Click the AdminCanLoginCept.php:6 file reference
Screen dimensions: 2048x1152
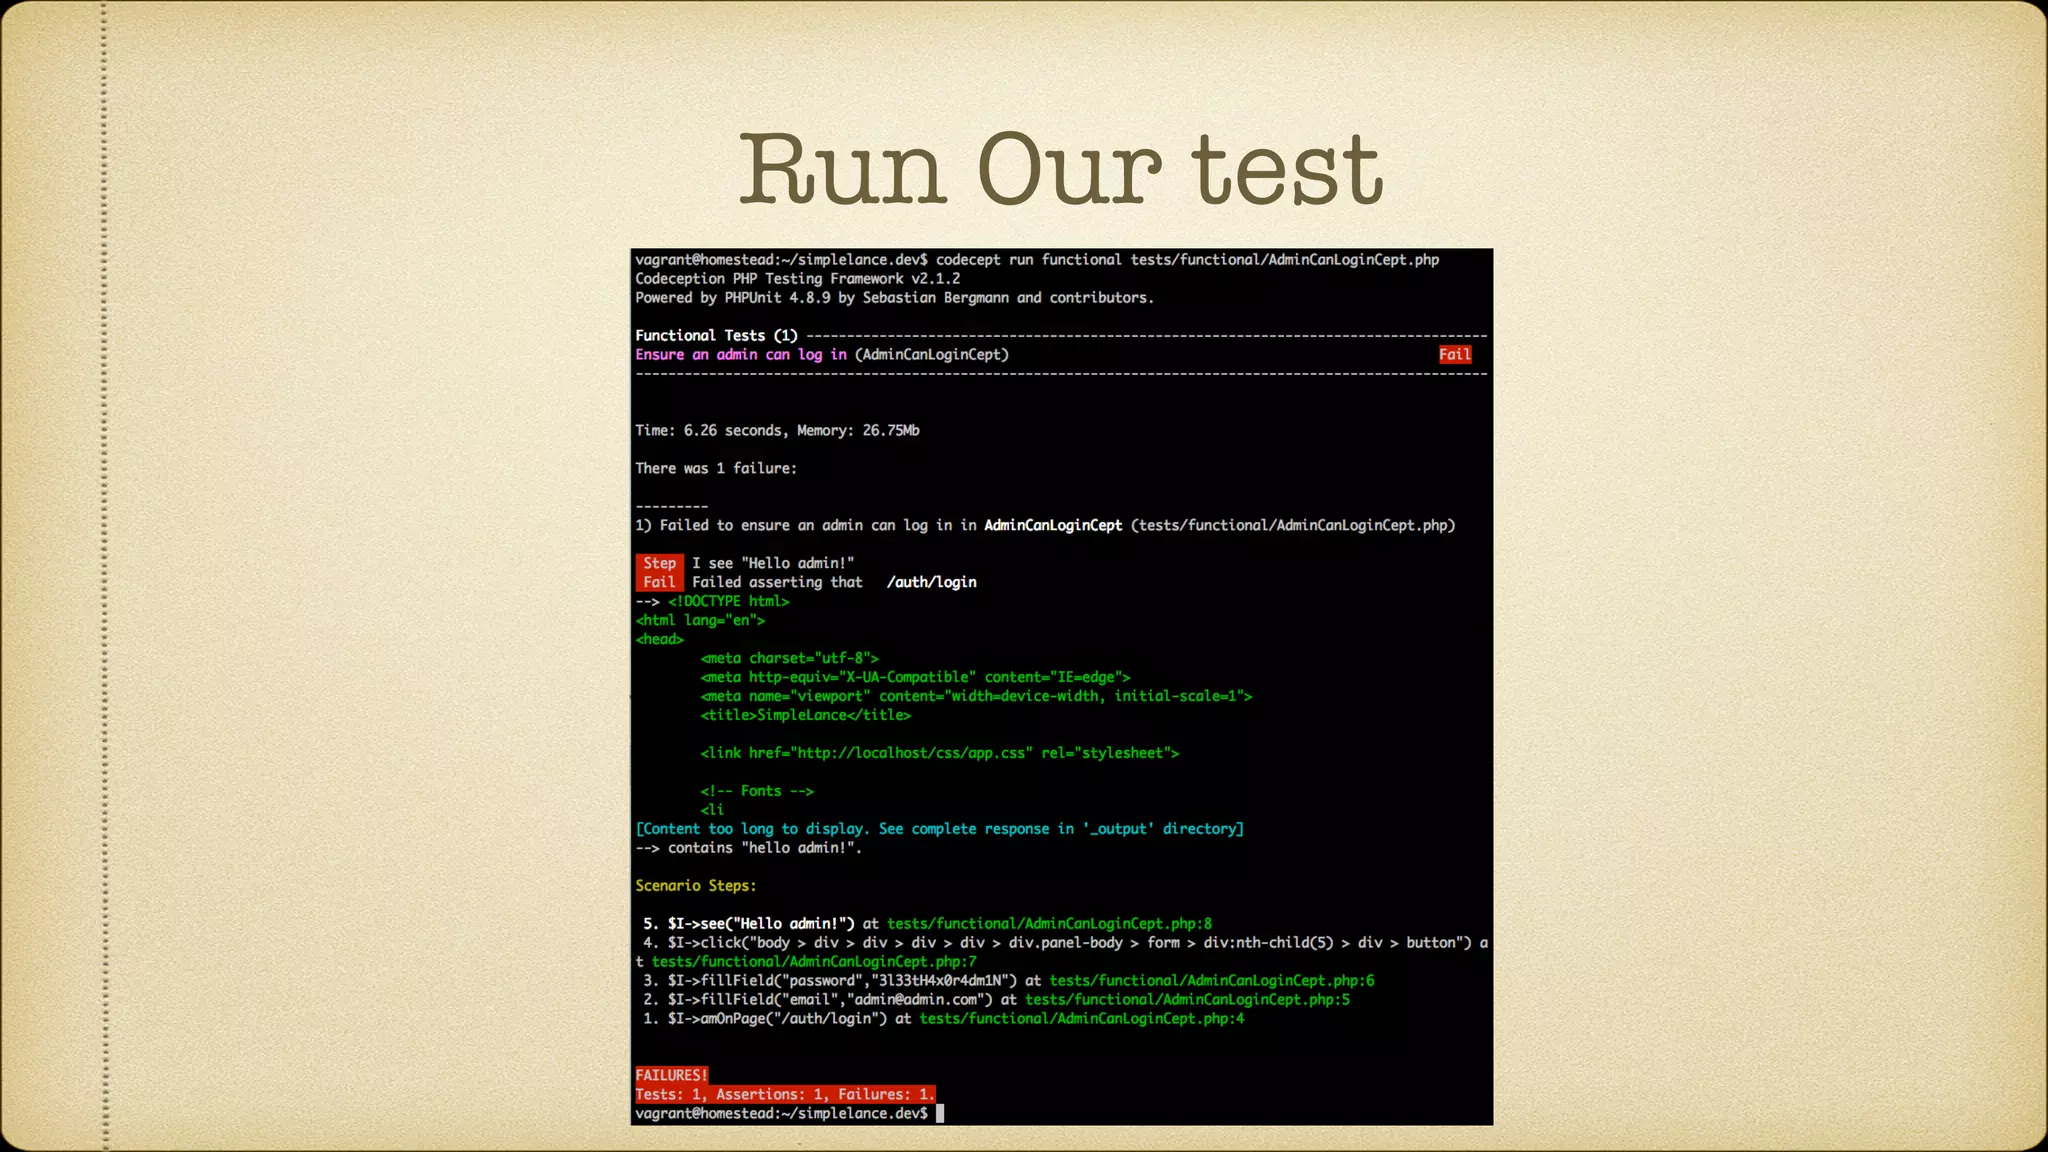point(1211,981)
